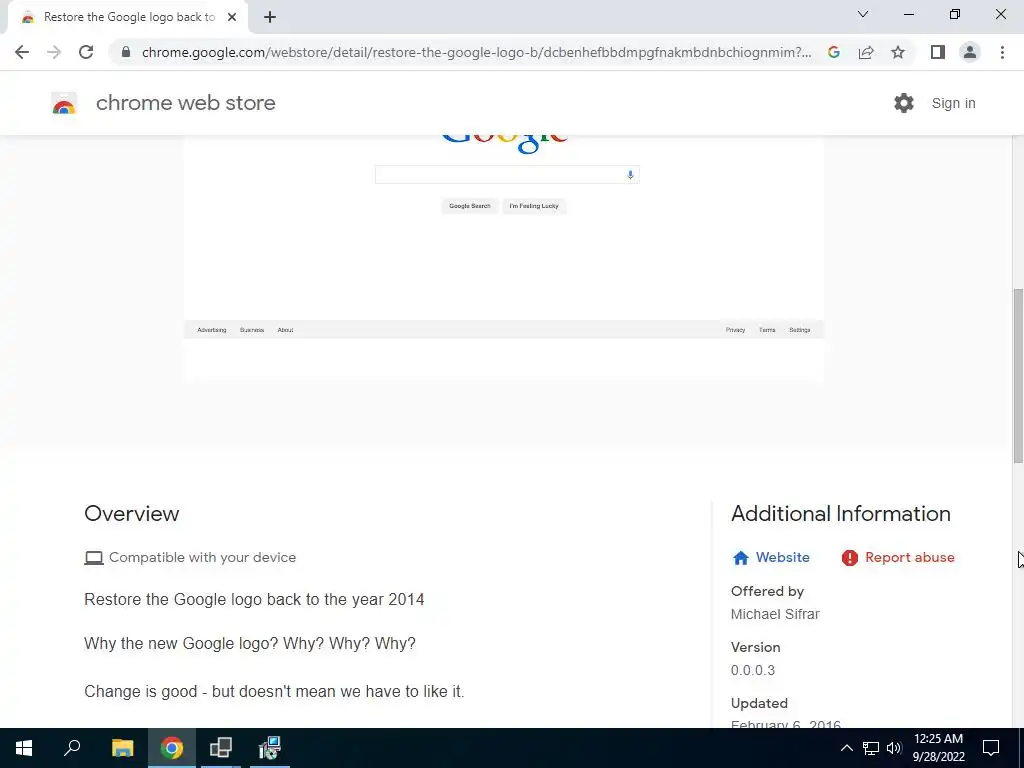Click the address bar URL field
1024x768 pixels.
pyautogui.click(x=477, y=52)
